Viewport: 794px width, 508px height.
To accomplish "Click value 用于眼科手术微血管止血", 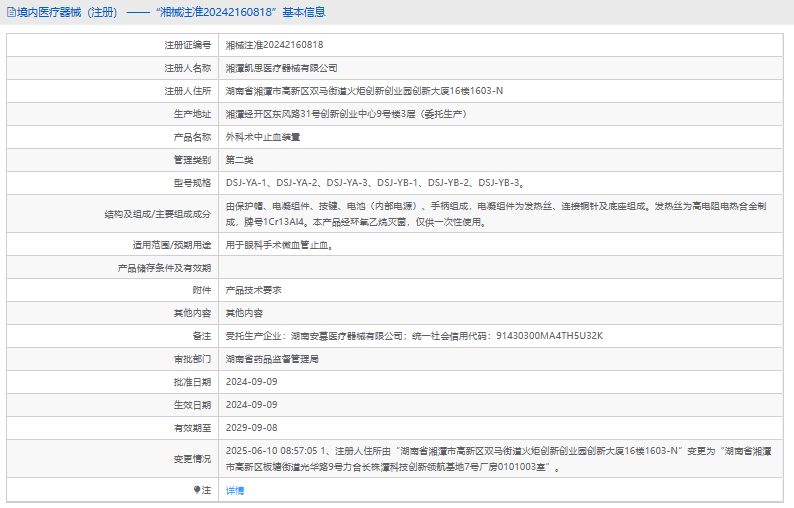I will pos(279,245).
